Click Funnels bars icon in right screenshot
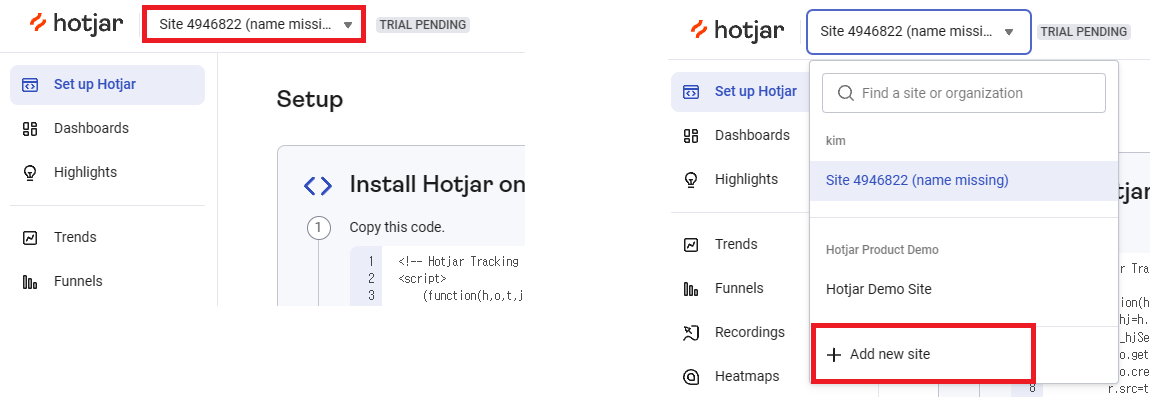Screen dimensions: 1157x414 point(691,289)
